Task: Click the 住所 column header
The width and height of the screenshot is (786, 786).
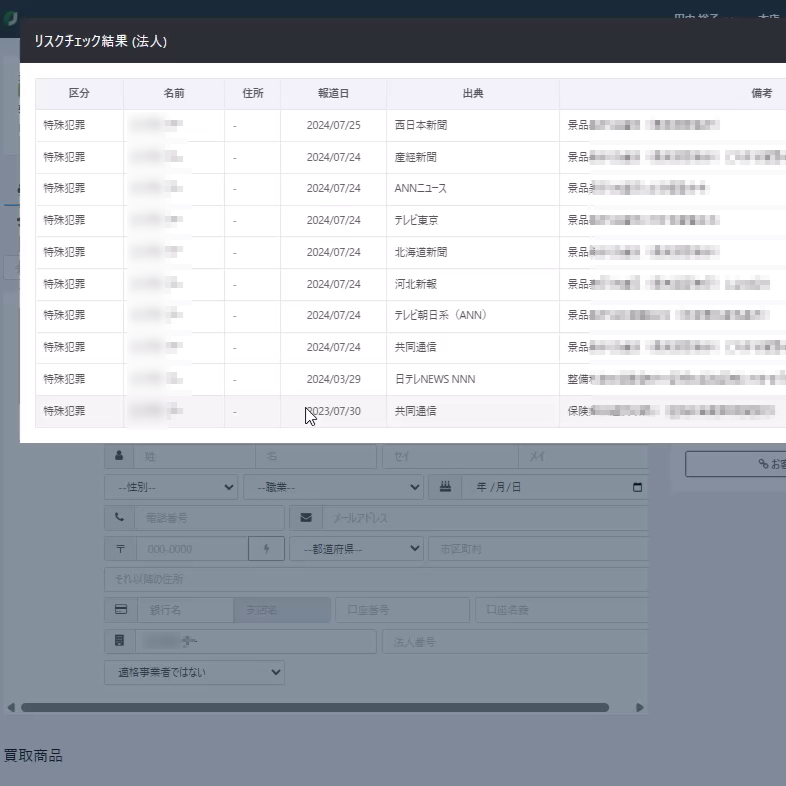Action: coord(253,93)
